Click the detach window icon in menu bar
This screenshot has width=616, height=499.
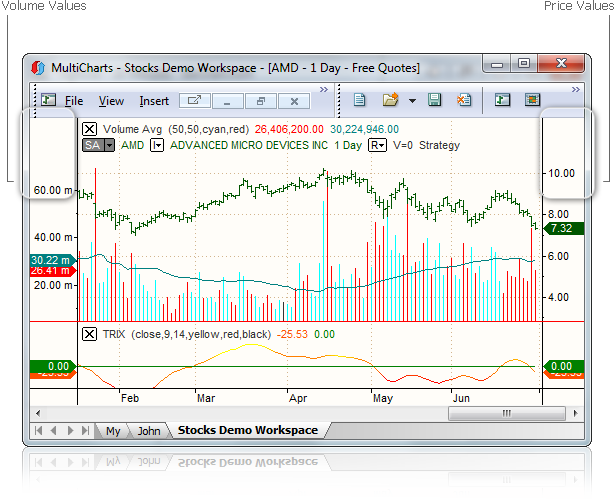point(194,101)
